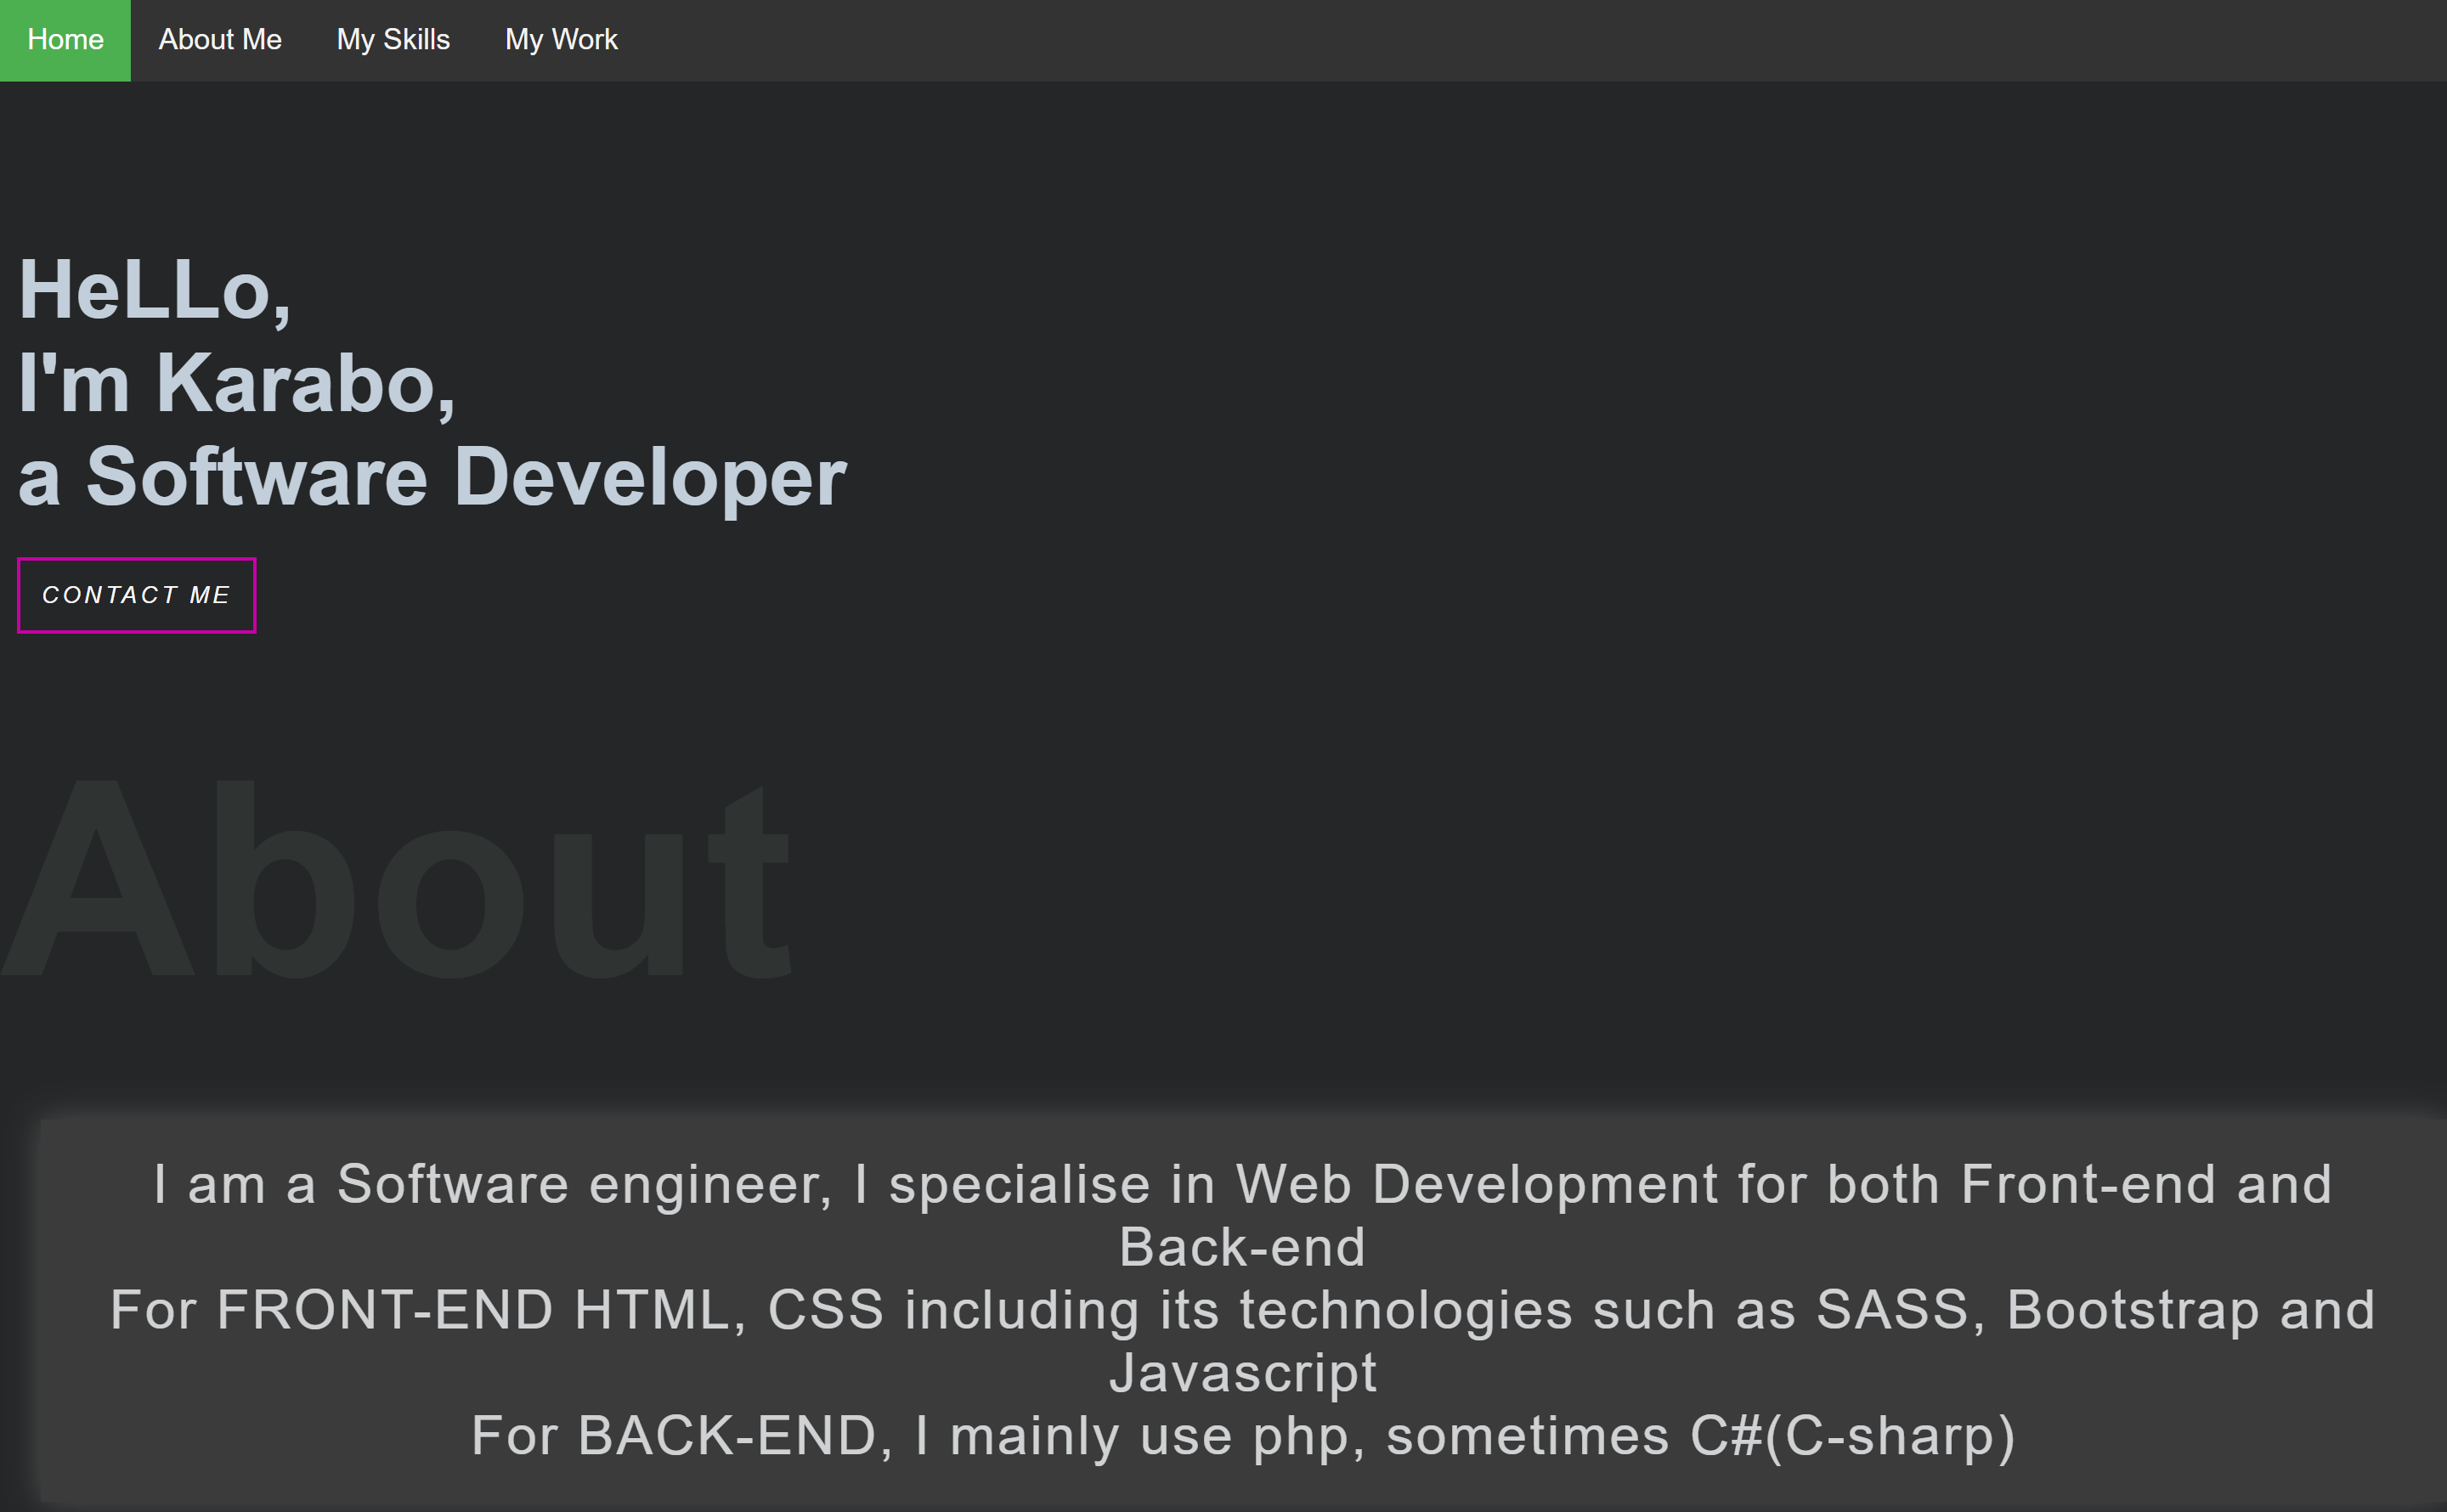Image resolution: width=2447 pixels, height=1512 pixels.
Task: Click the green Home navigation tab
Action: (65, 40)
